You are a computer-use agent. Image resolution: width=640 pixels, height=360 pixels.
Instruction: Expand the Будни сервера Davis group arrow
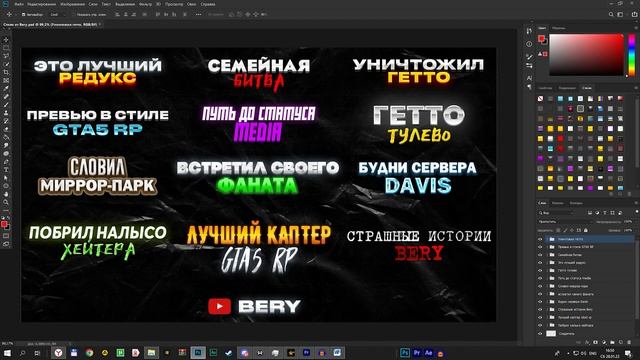click(x=547, y=302)
